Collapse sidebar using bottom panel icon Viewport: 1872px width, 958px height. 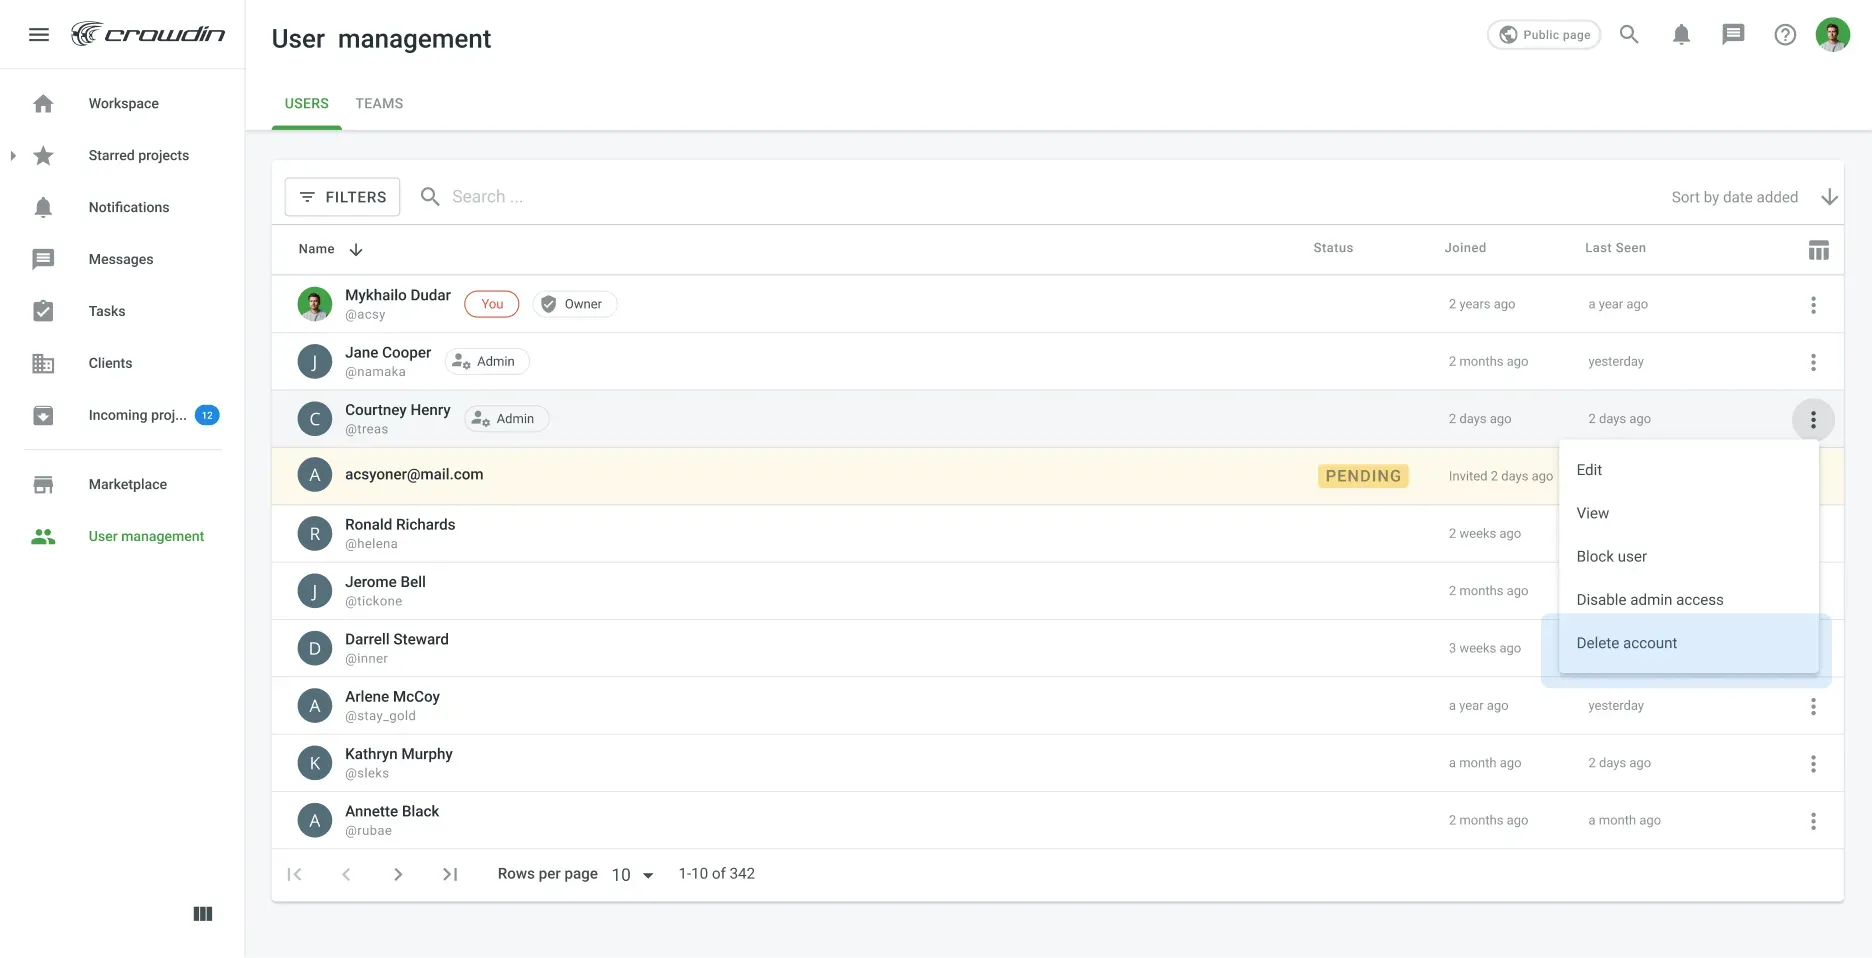click(x=202, y=914)
